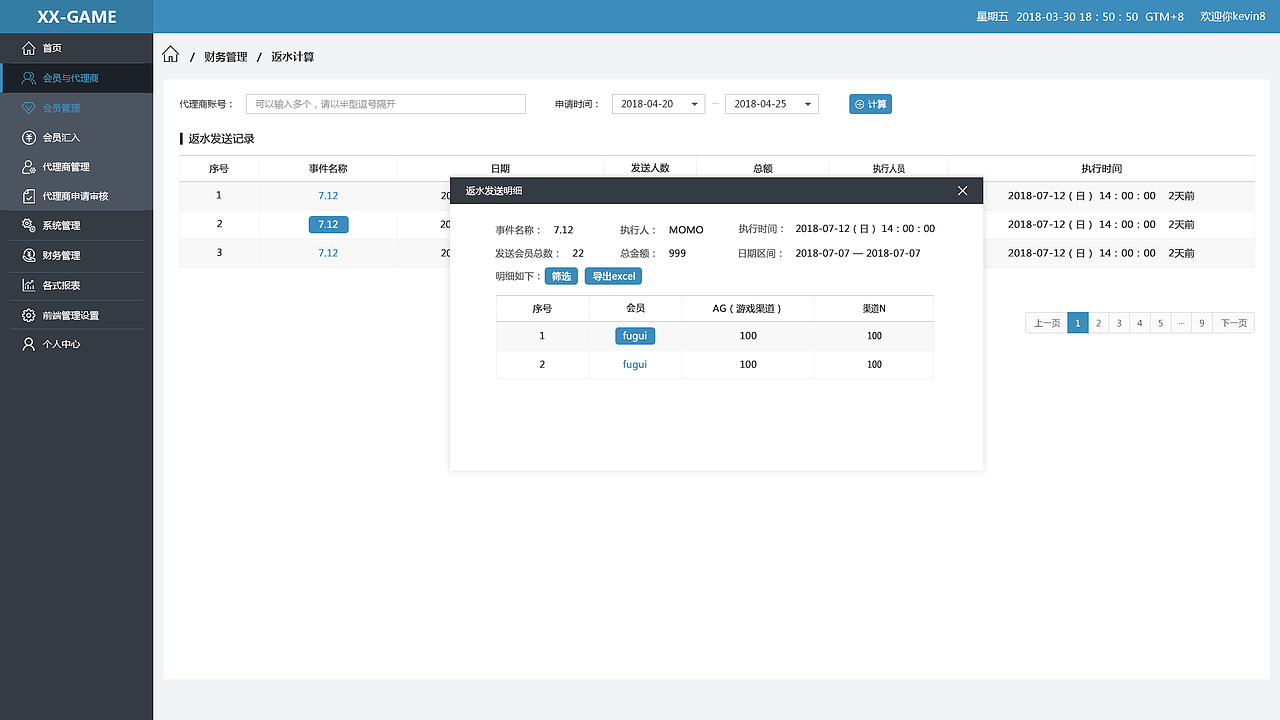
Task: Select pagination page 3
Action: click(x=1119, y=323)
